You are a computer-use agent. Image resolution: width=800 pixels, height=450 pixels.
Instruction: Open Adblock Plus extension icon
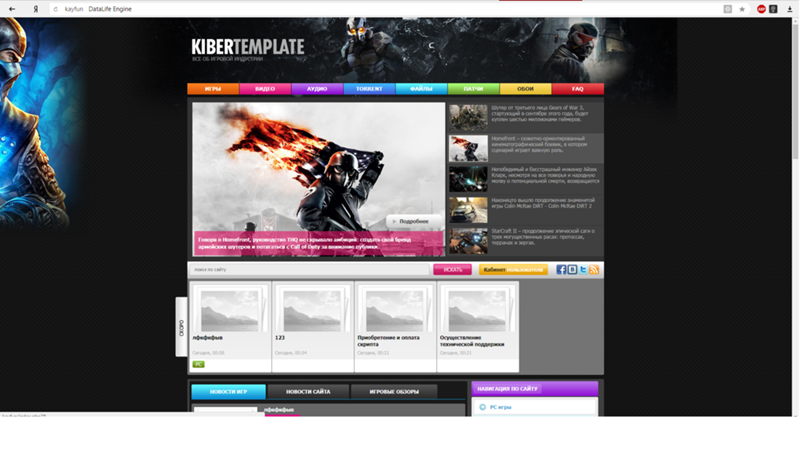[x=761, y=9]
